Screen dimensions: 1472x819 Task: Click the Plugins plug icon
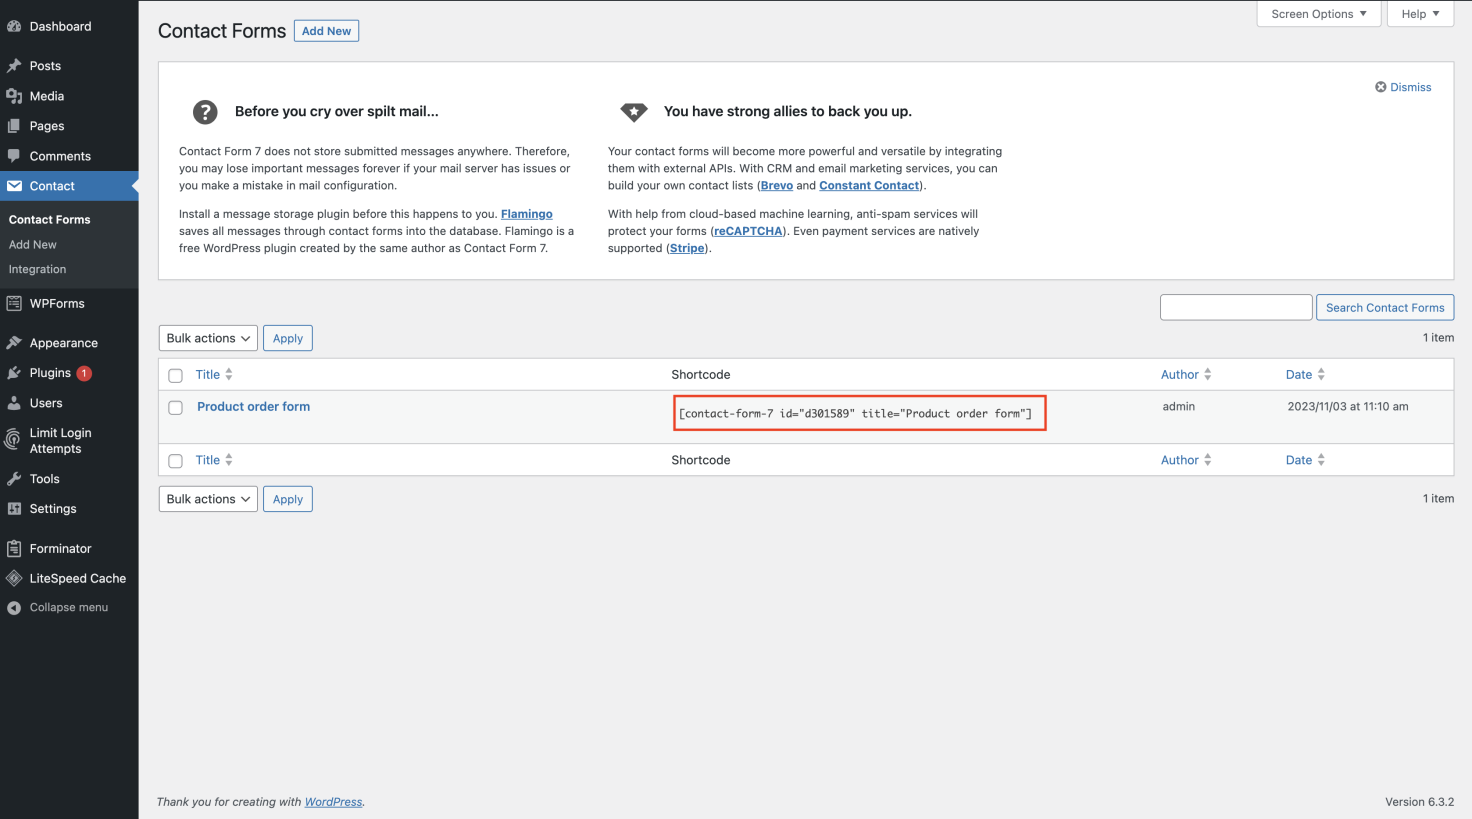[x=14, y=373]
